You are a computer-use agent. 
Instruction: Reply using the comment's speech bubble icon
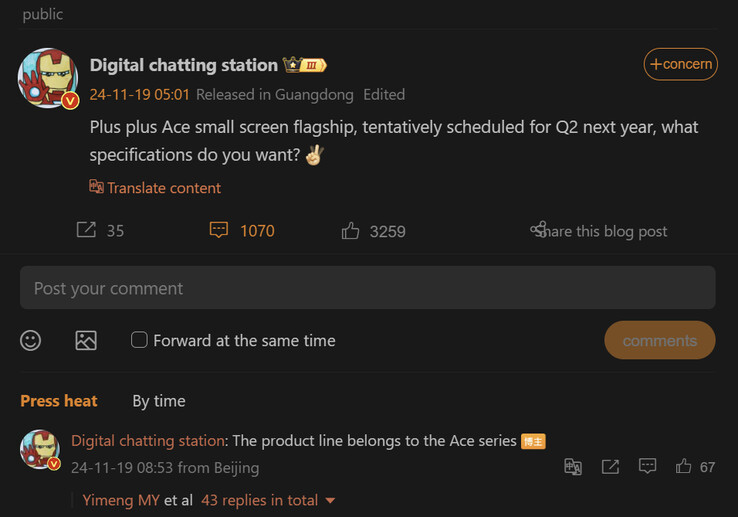click(647, 467)
